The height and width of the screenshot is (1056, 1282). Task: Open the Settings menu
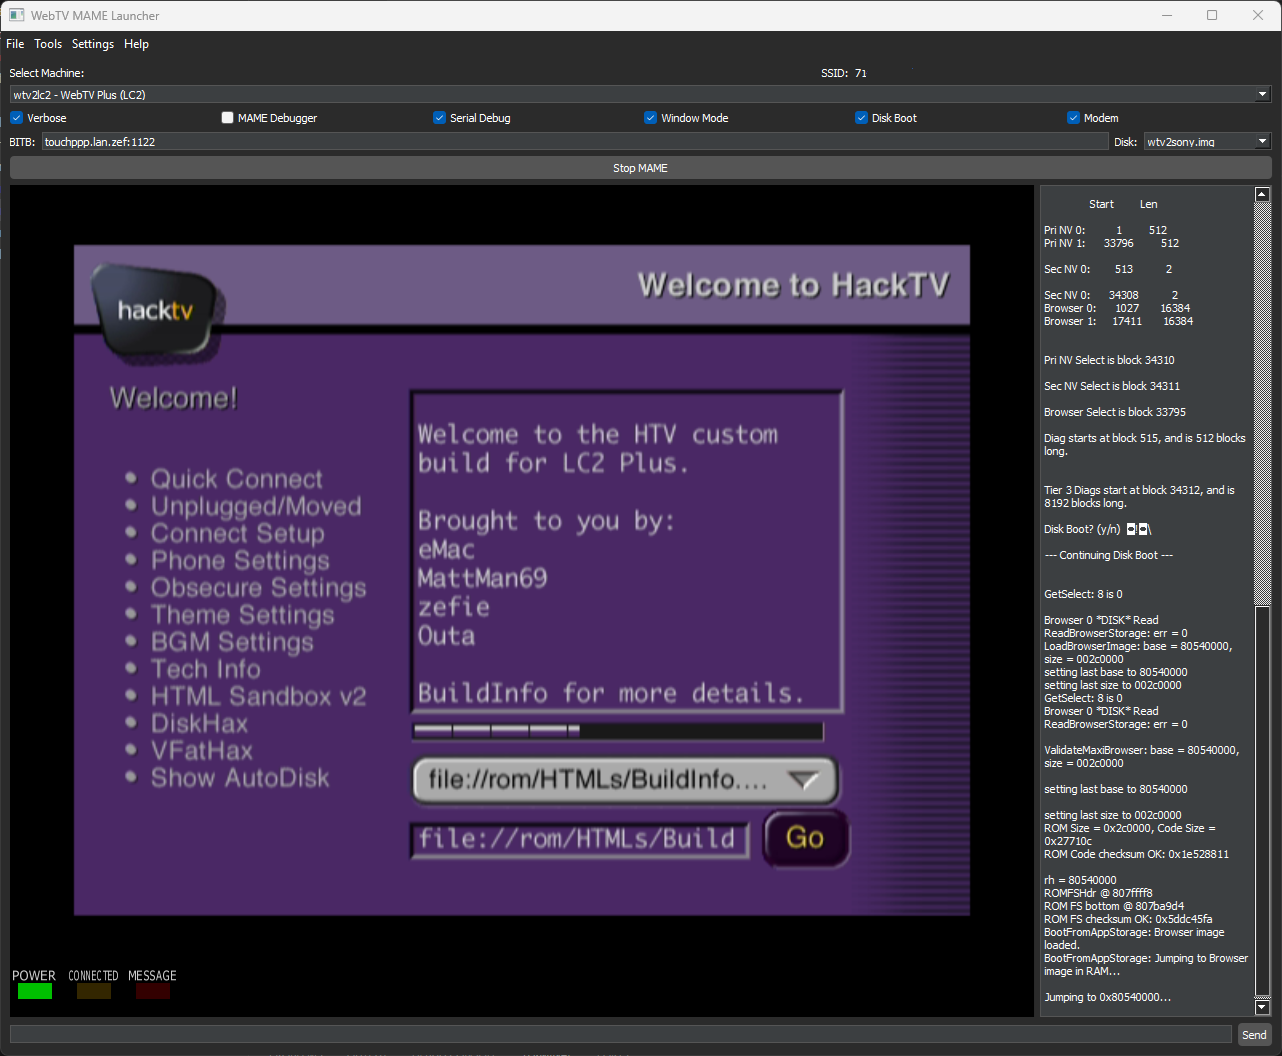(x=93, y=44)
